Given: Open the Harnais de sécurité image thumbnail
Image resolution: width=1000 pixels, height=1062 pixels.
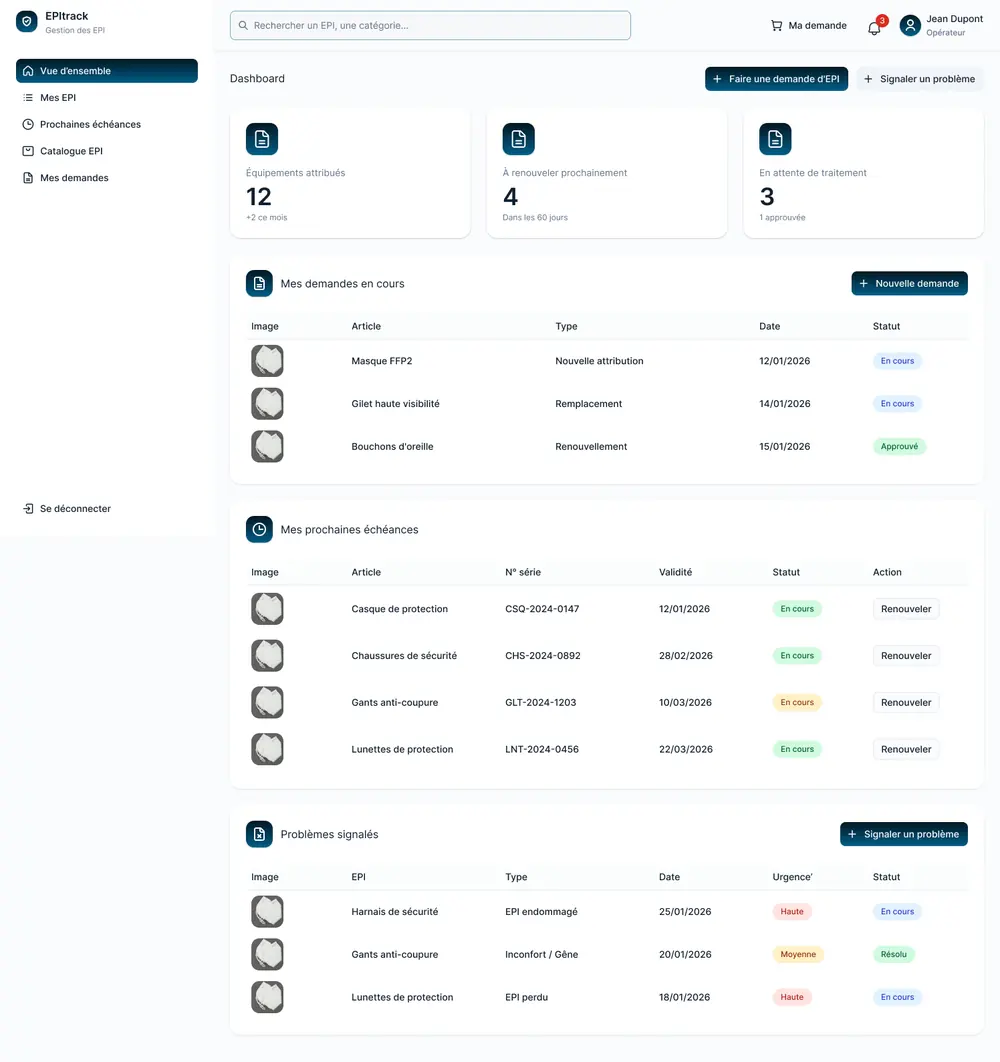Looking at the screenshot, I should (x=267, y=912).
